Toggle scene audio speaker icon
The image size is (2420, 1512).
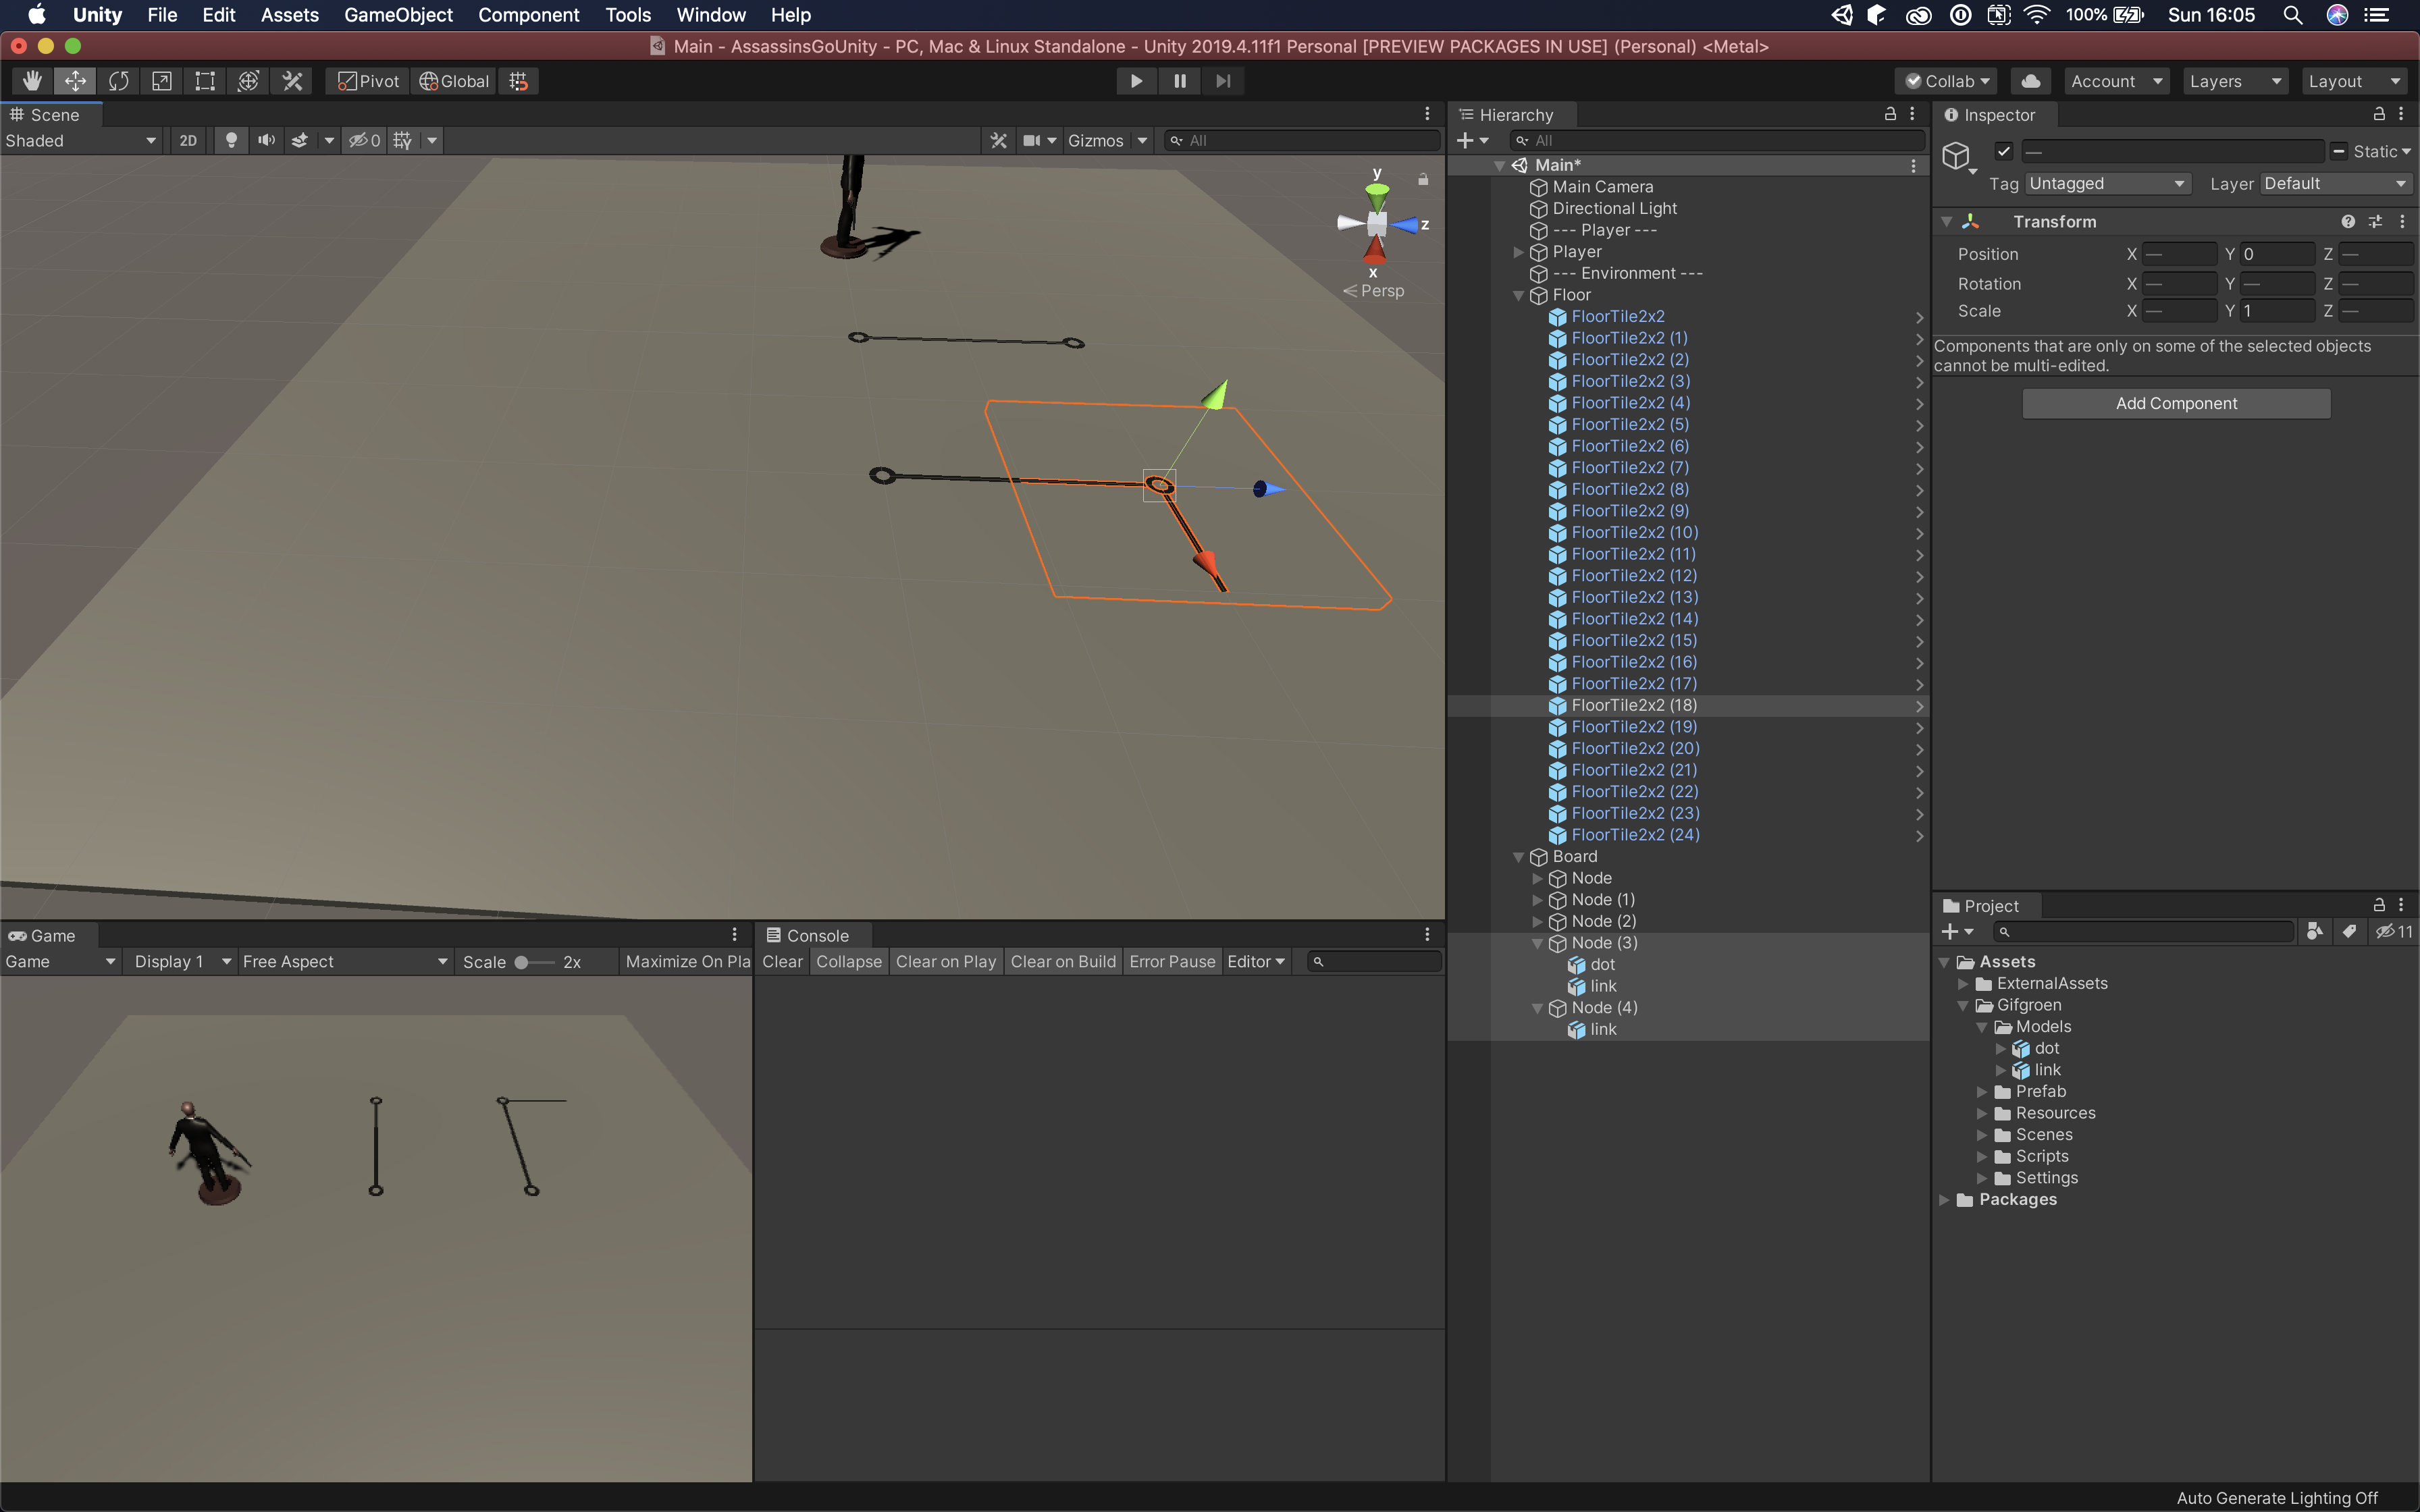[x=266, y=140]
